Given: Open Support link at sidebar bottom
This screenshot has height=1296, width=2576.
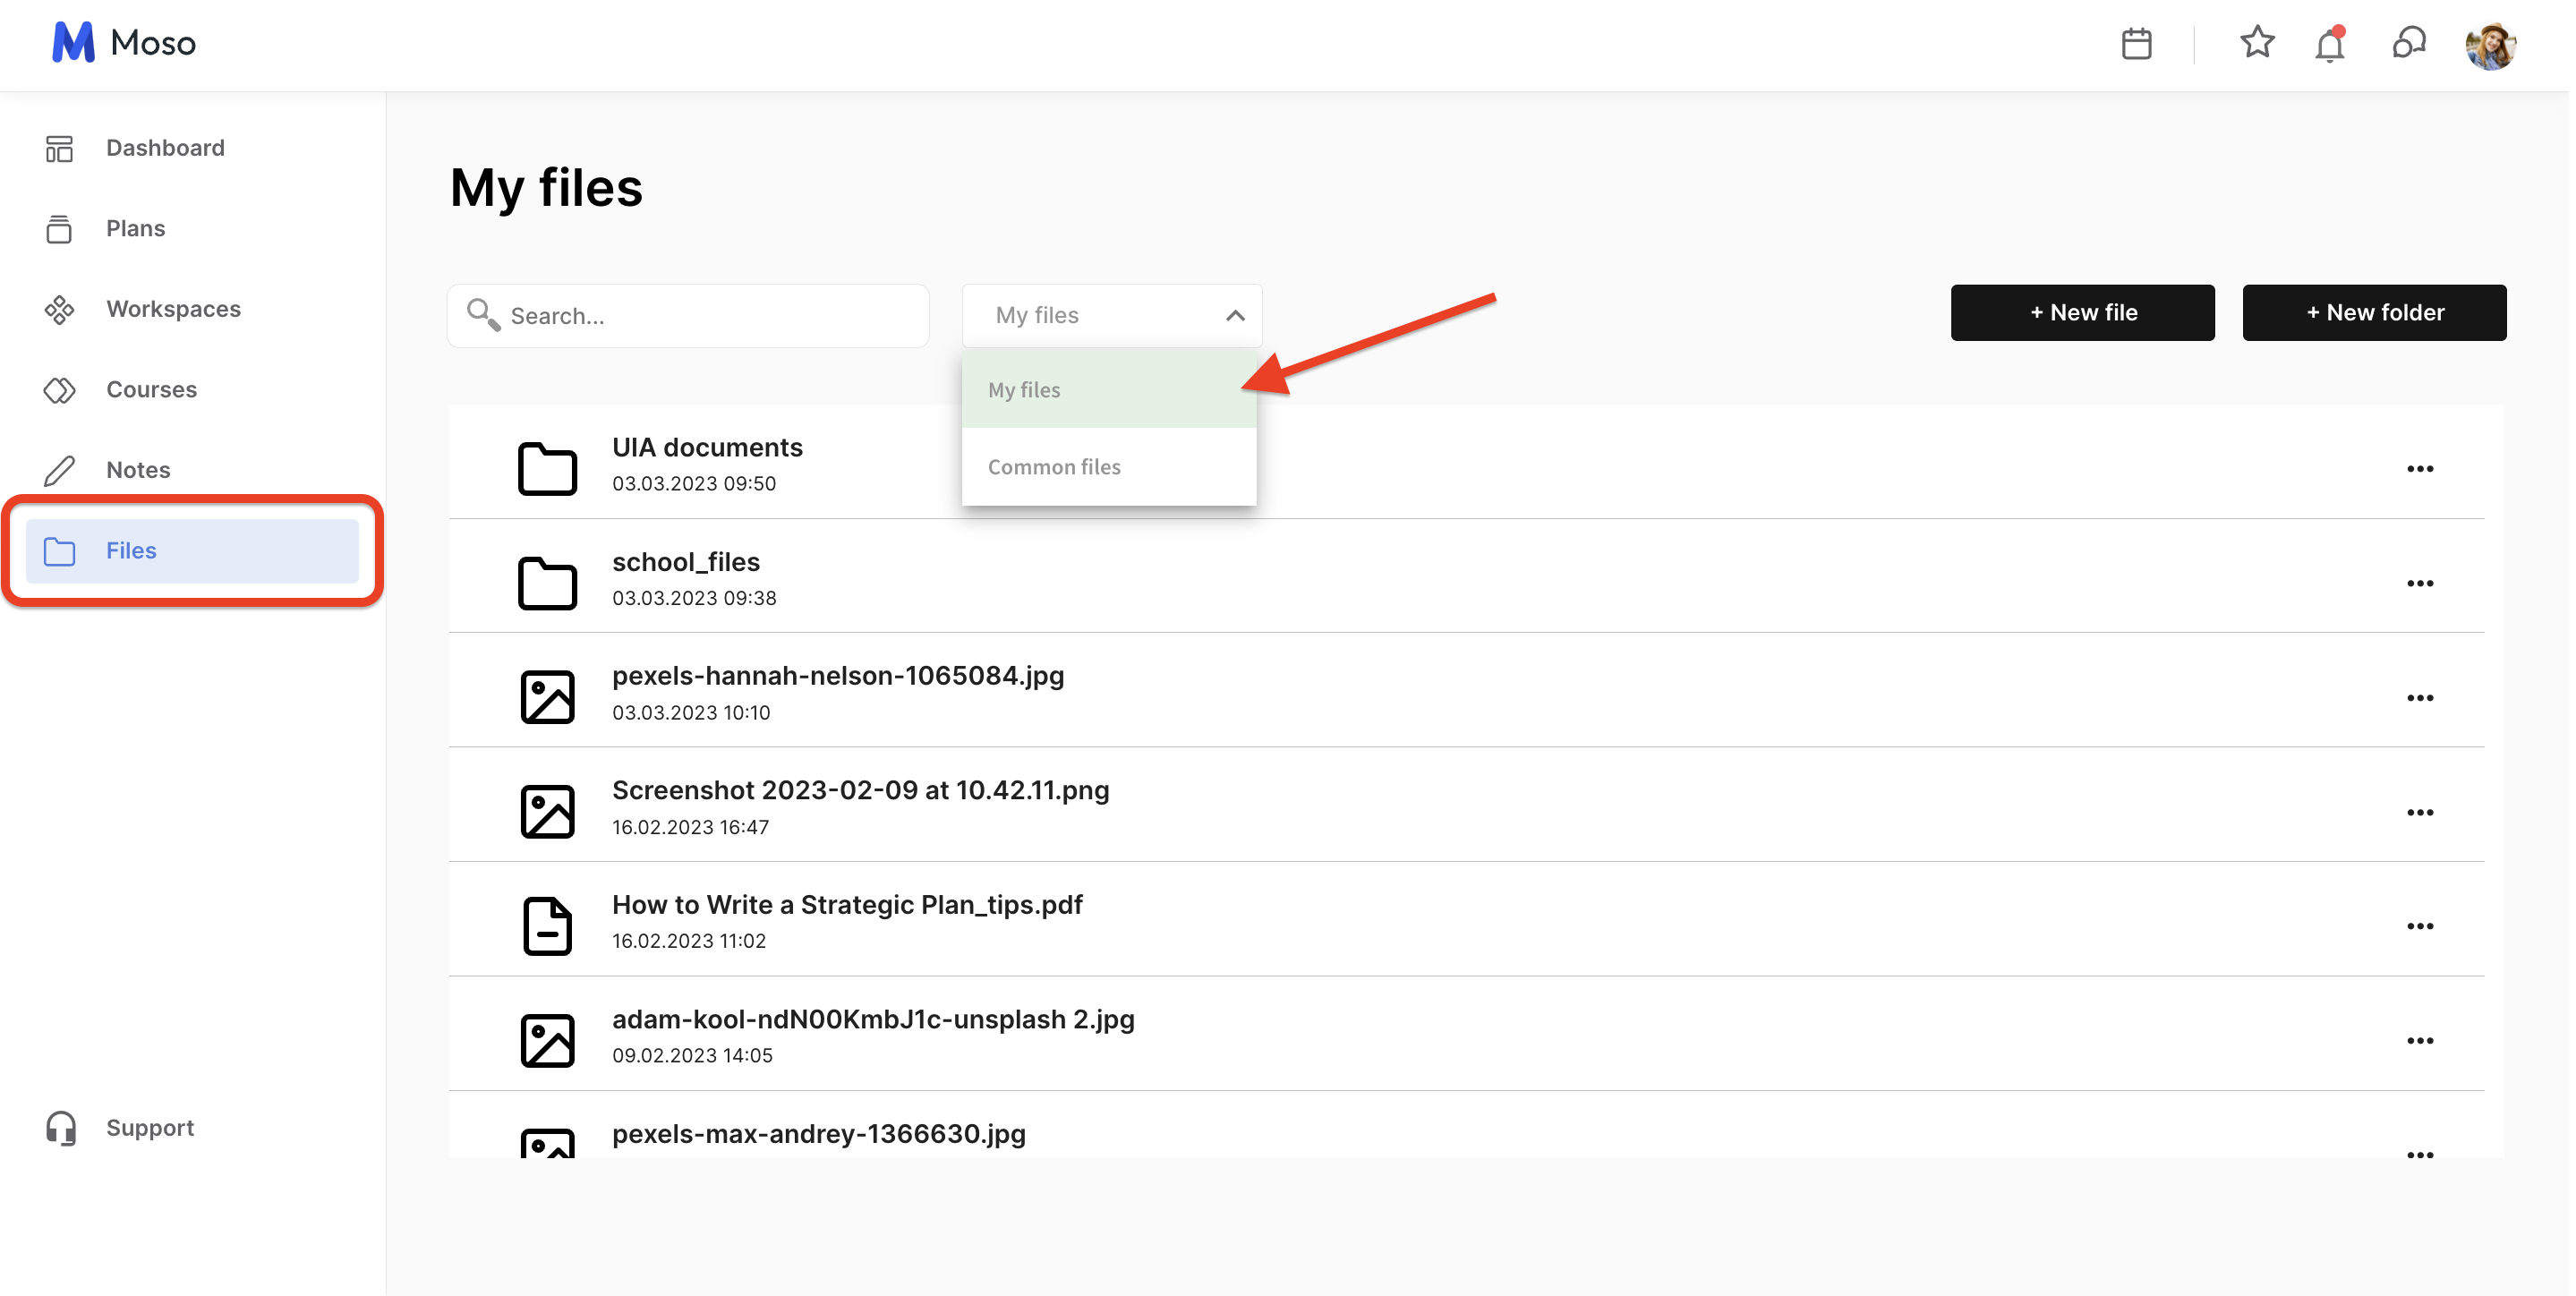Looking at the screenshot, I should point(150,1128).
